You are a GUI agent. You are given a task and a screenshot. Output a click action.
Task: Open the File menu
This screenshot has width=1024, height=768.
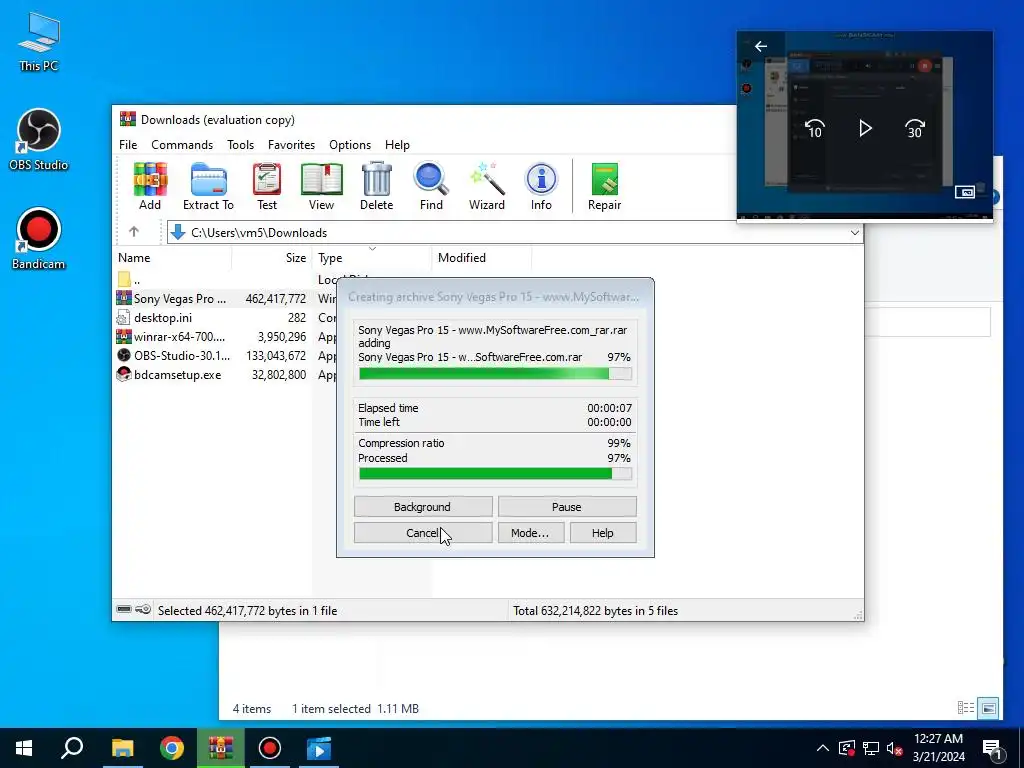coord(128,144)
